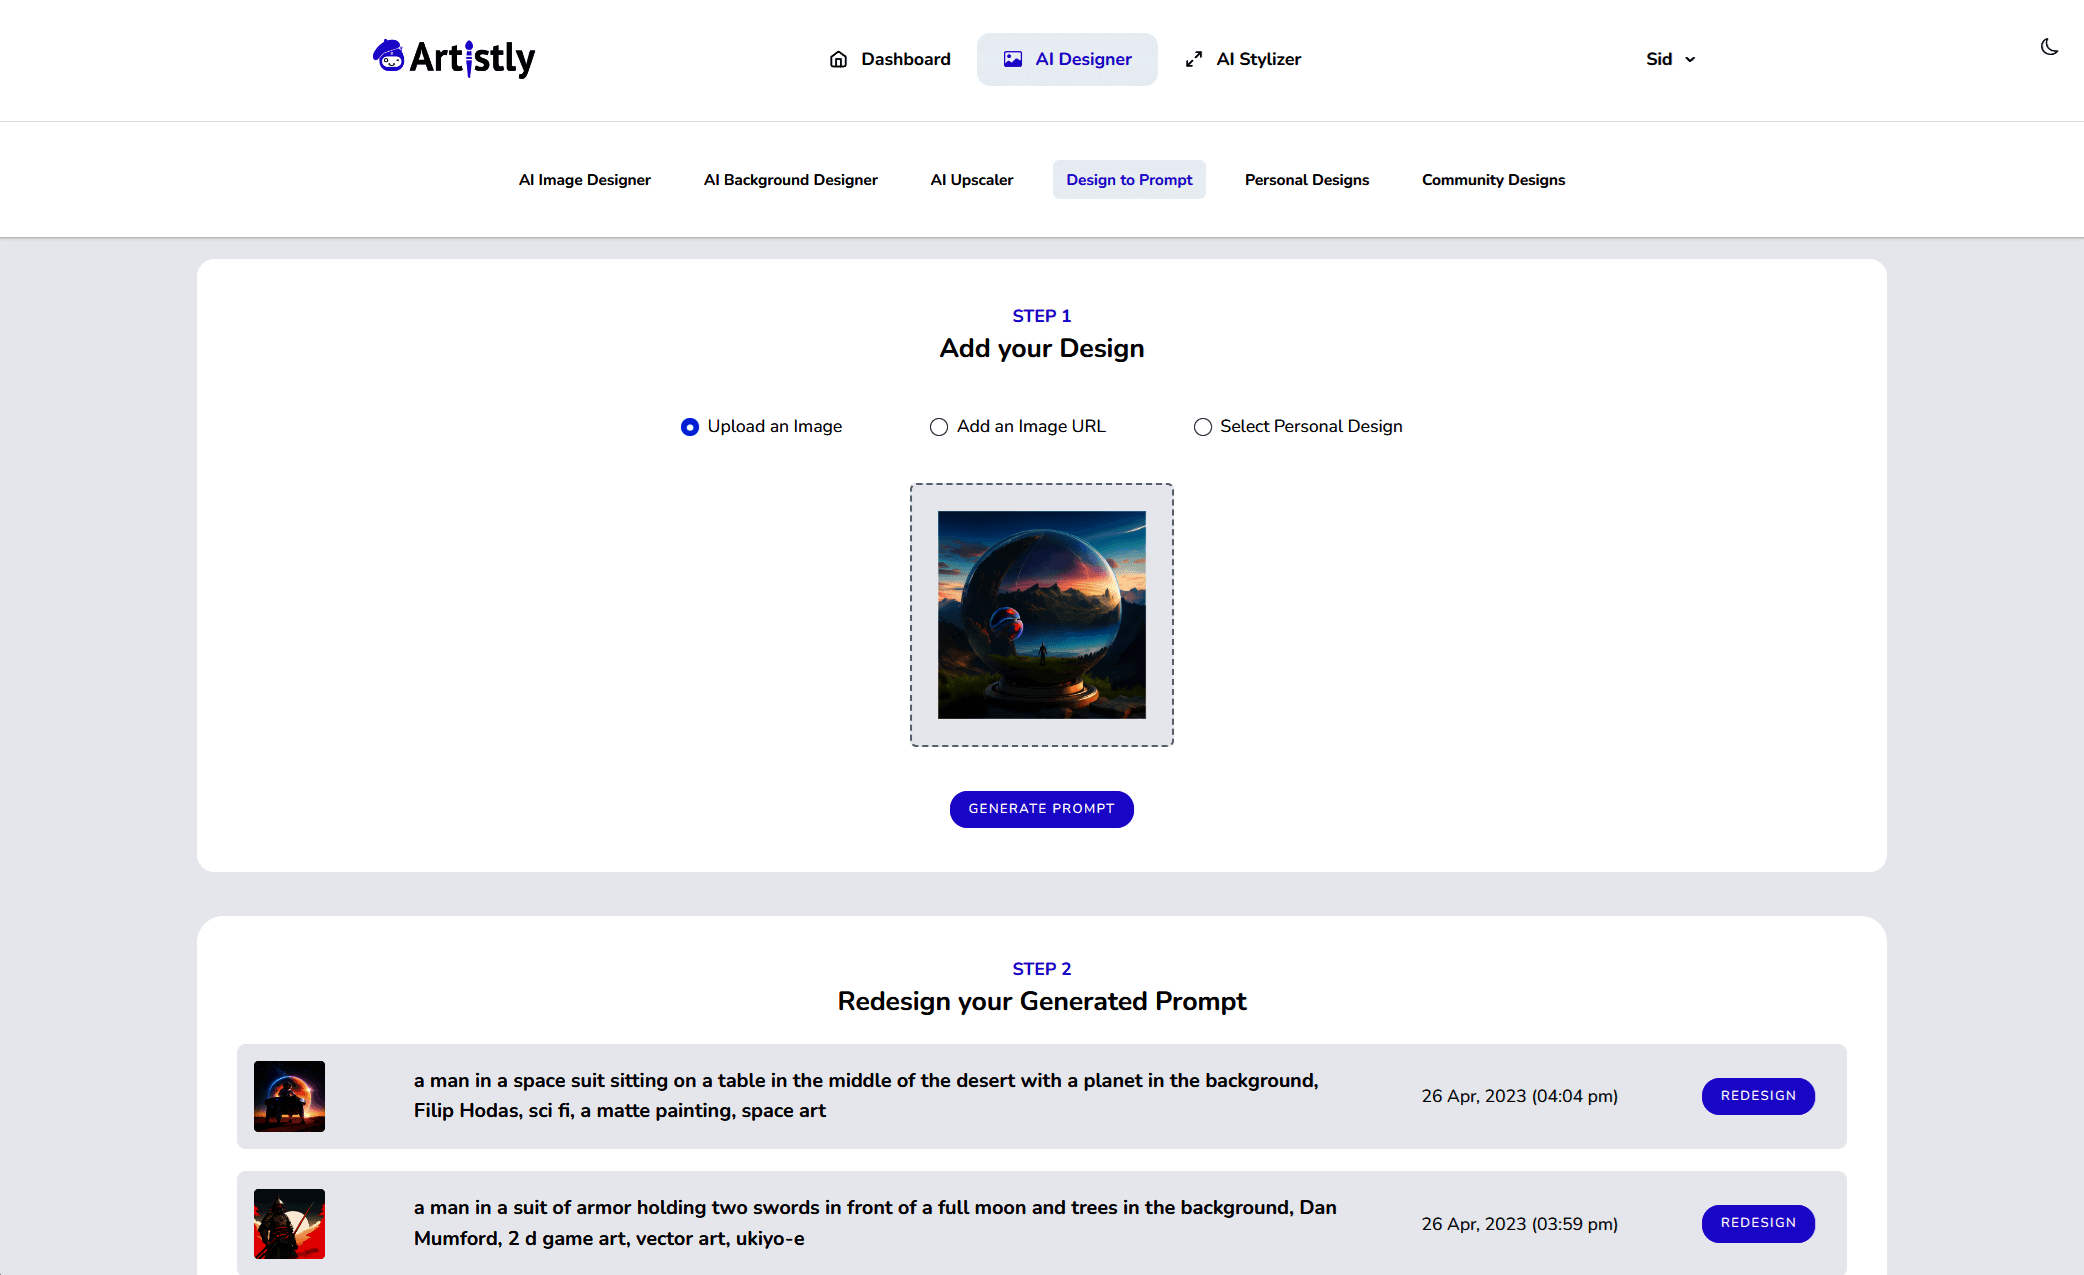
Task: Click the Dashboard home icon
Action: tap(838, 59)
